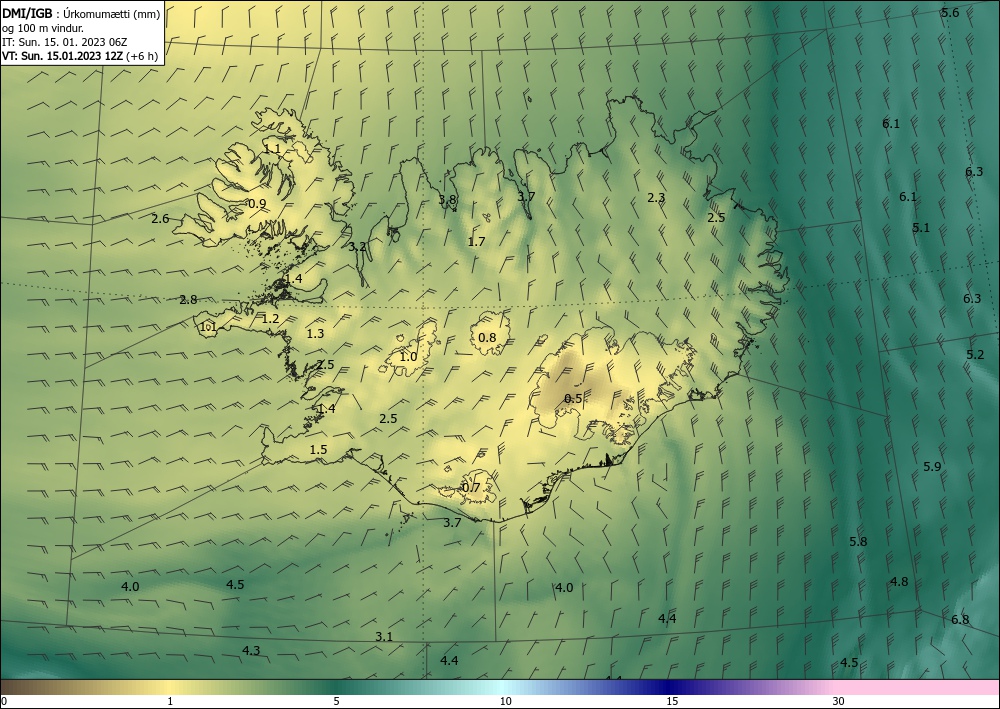Screen dimensions: 1000x709
Task: Click the 2.3 value label
Action: 656,198
